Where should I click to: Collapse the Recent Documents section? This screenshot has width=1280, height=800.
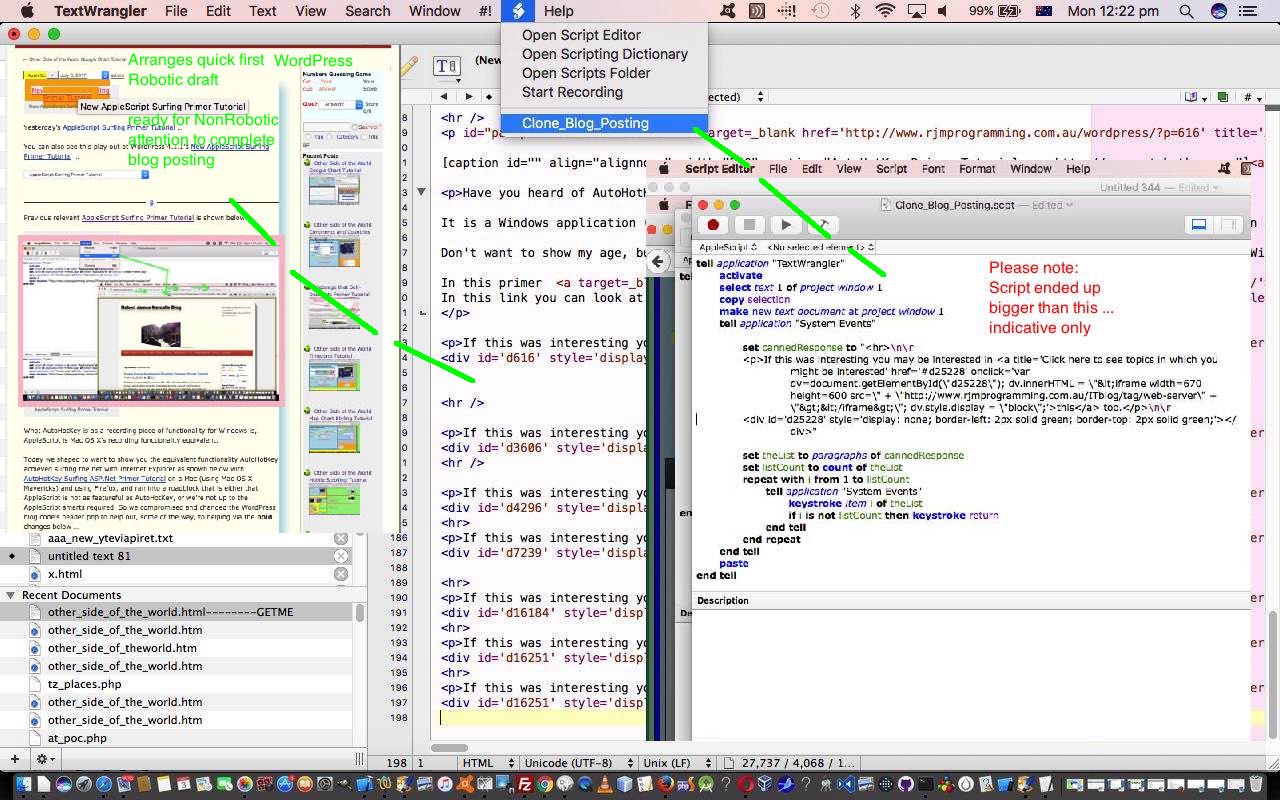pos(11,595)
